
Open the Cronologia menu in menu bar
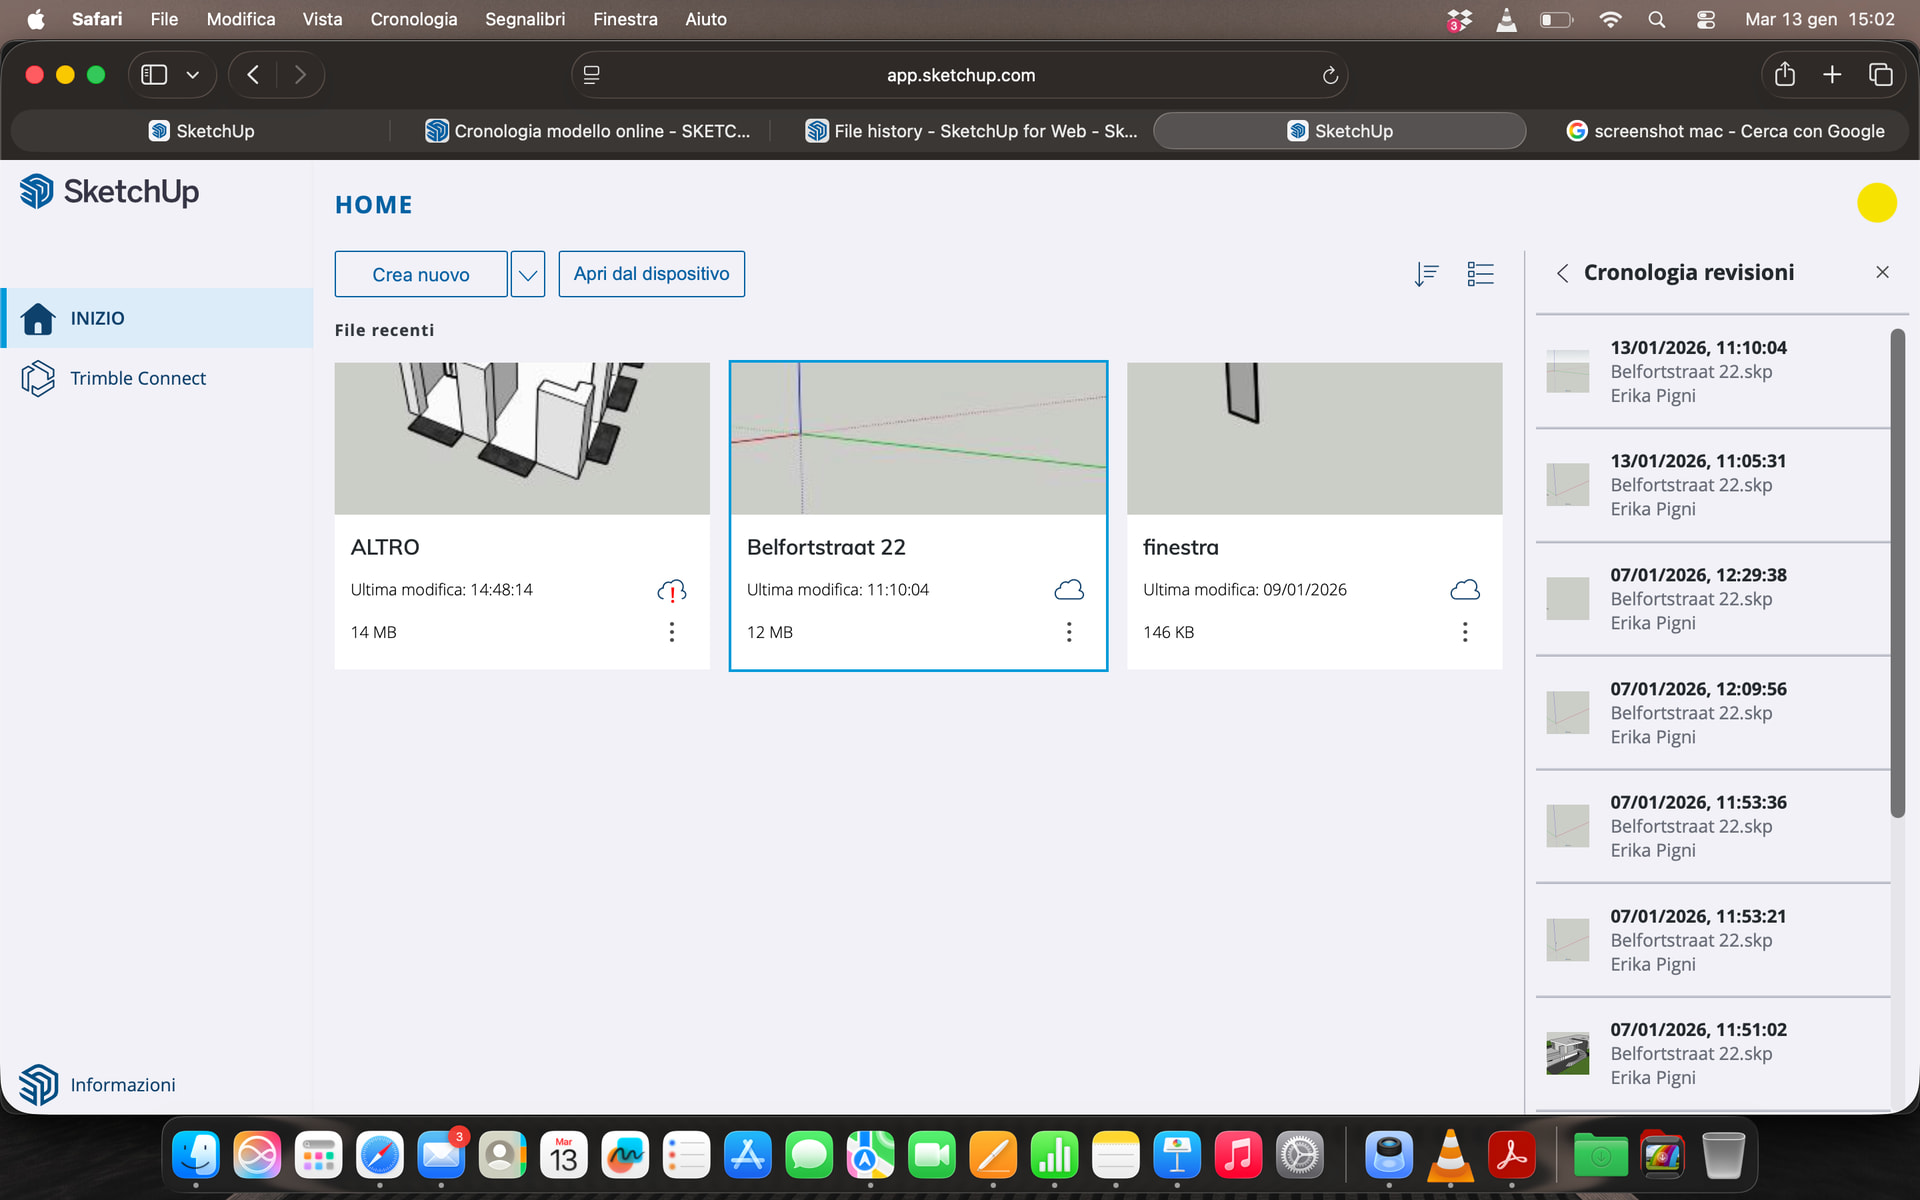tap(414, 19)
